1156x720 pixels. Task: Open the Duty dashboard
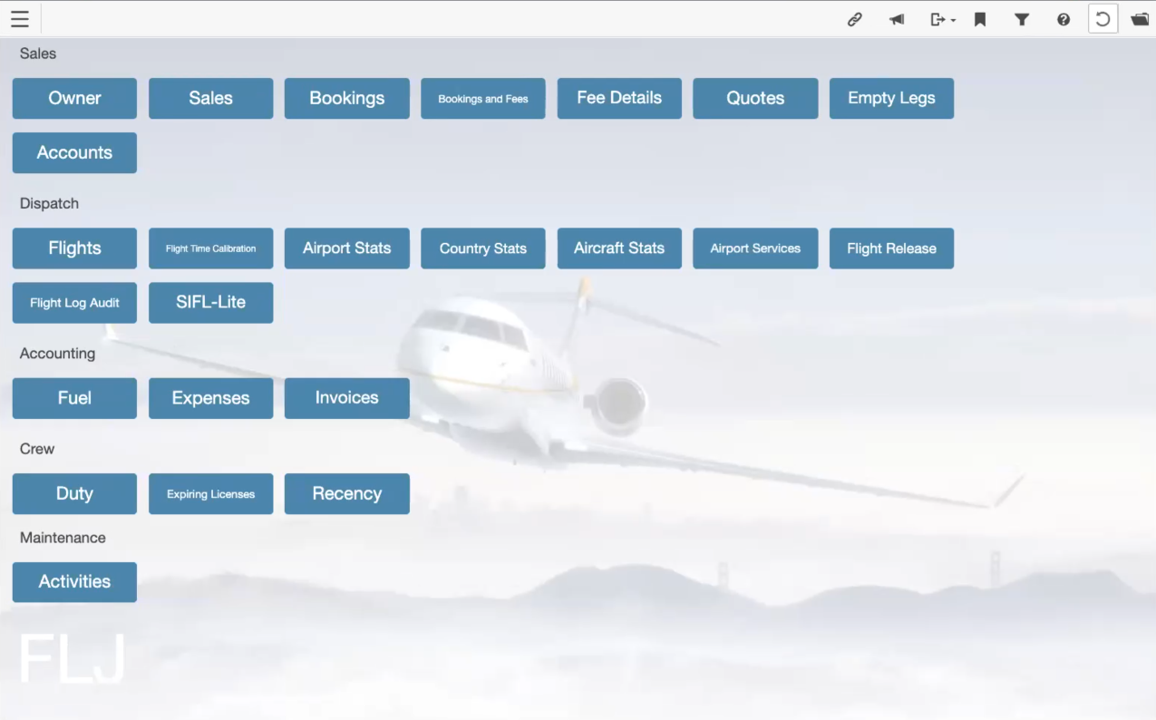click(74, 494)
